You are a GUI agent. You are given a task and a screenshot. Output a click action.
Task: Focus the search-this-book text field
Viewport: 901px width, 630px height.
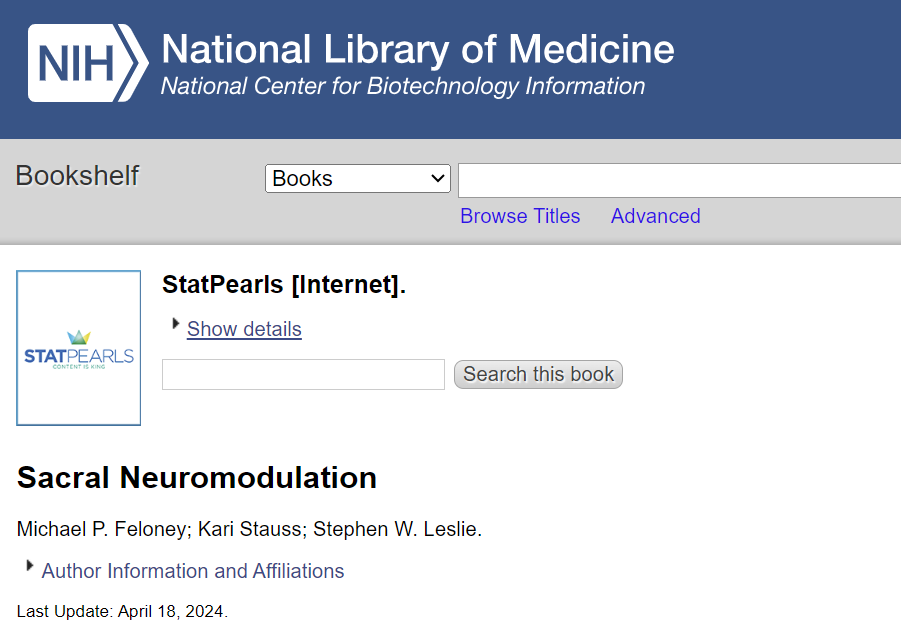(303, 375)
